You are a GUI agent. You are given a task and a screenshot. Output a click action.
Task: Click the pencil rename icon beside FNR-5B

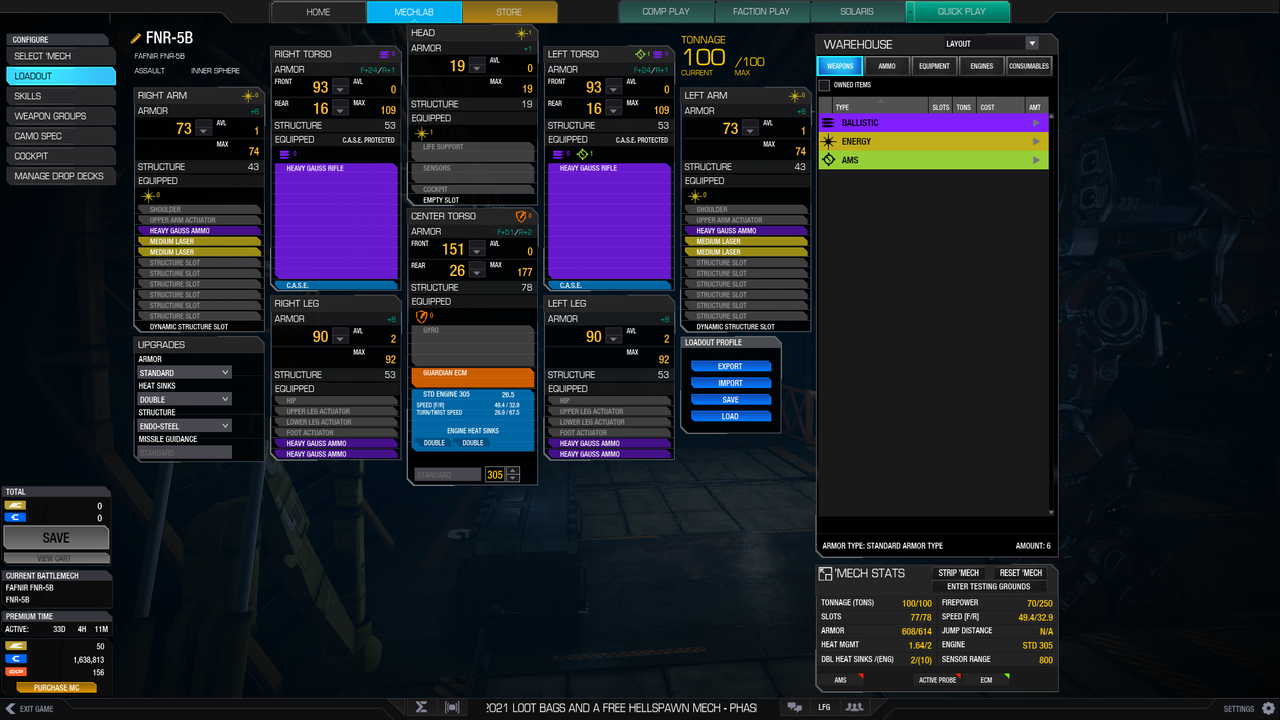(136, 38)
